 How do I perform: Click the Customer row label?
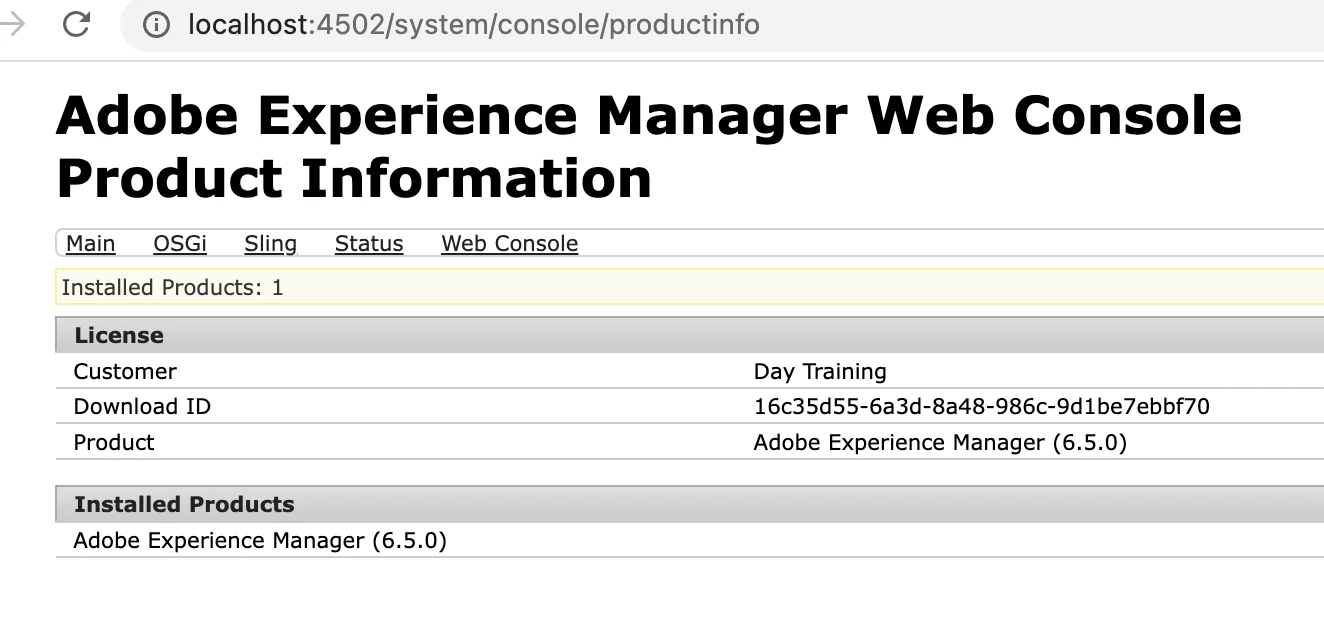click(125, 372)
